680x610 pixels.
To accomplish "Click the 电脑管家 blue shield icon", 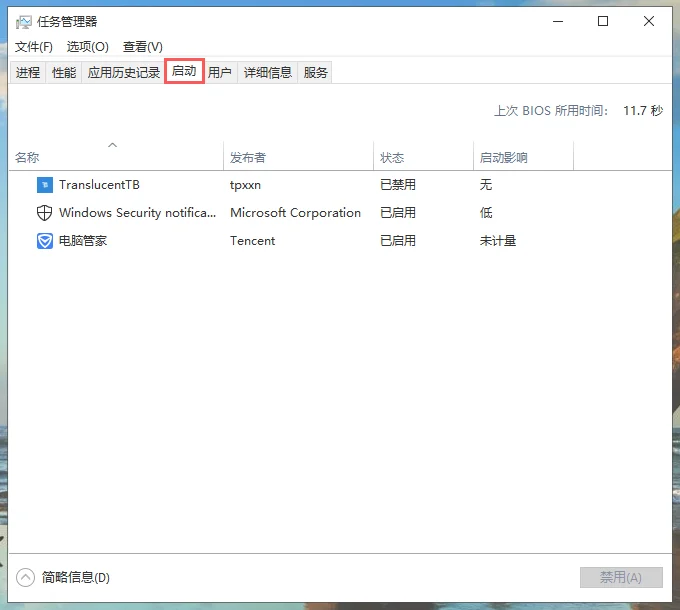I will click(x=45, y=241).
